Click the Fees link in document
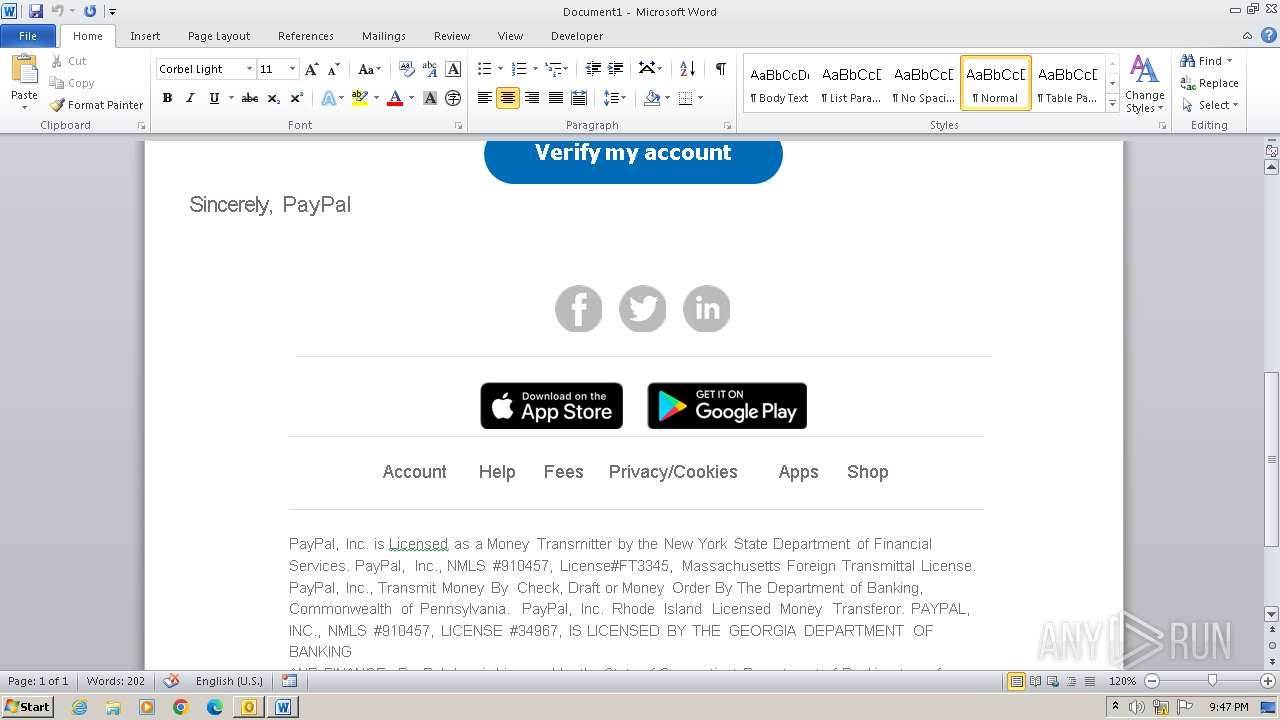Viewport: 1280px width, 720px height. click(x=563, y=472)
